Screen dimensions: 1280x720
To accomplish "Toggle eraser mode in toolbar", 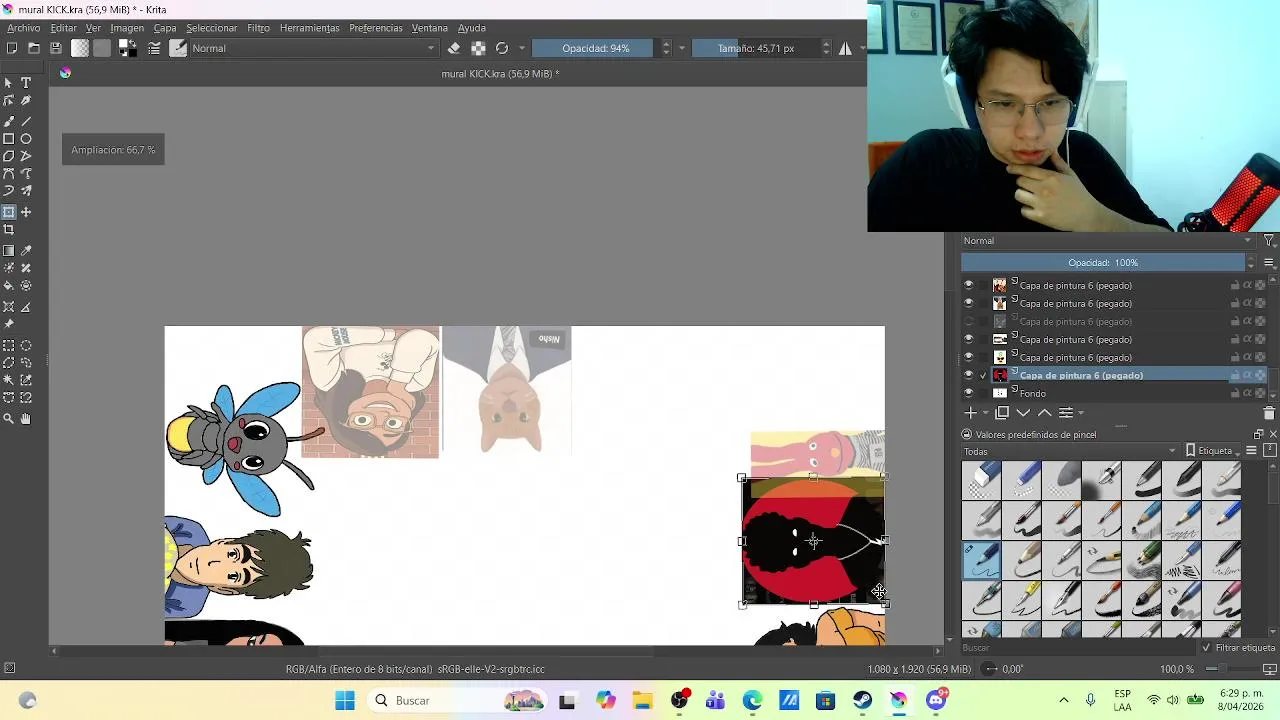I will pos(454,48).
